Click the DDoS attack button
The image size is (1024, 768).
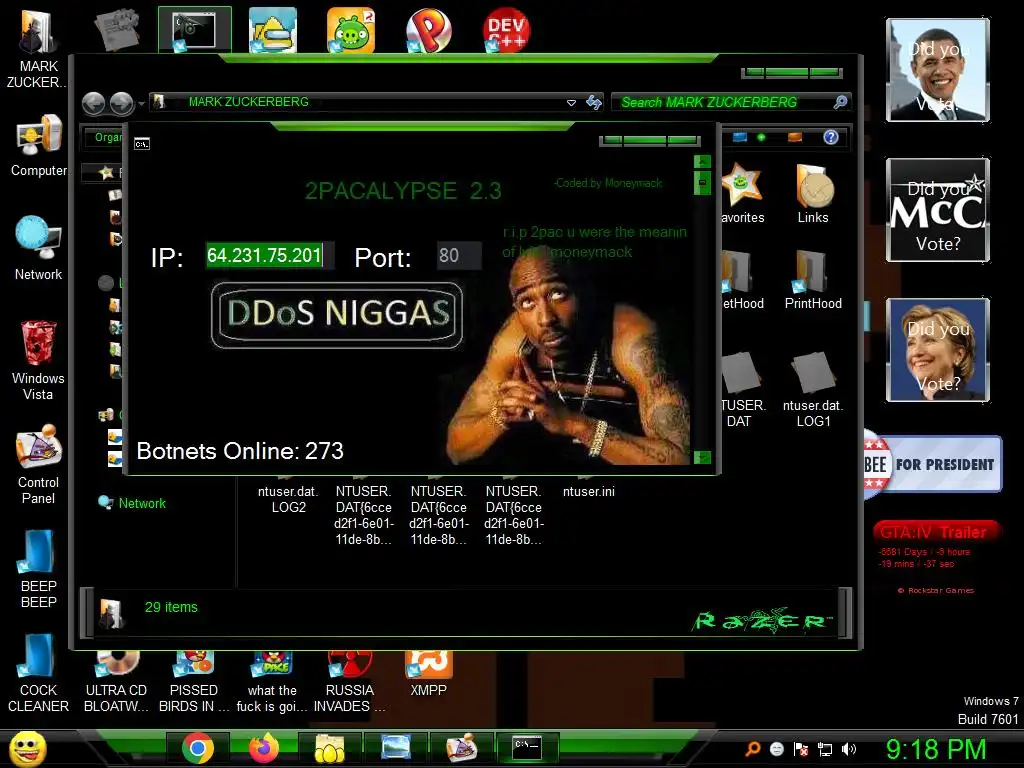[x=337, y=315]
